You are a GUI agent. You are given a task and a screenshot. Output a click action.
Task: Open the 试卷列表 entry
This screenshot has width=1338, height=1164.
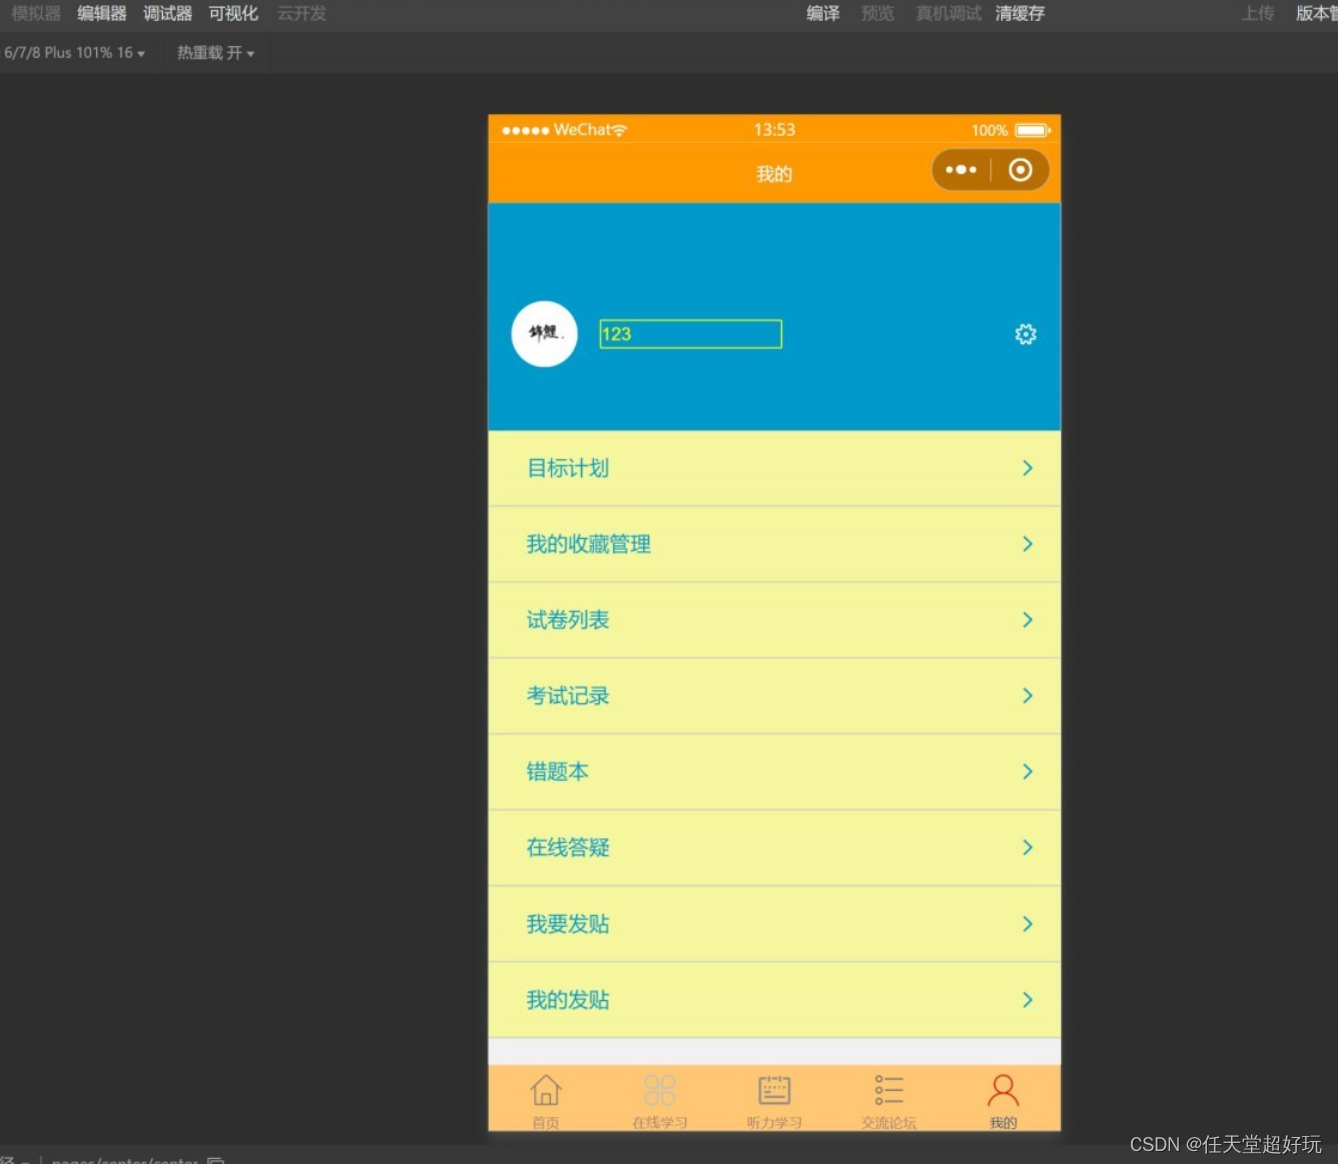(774, 620)
